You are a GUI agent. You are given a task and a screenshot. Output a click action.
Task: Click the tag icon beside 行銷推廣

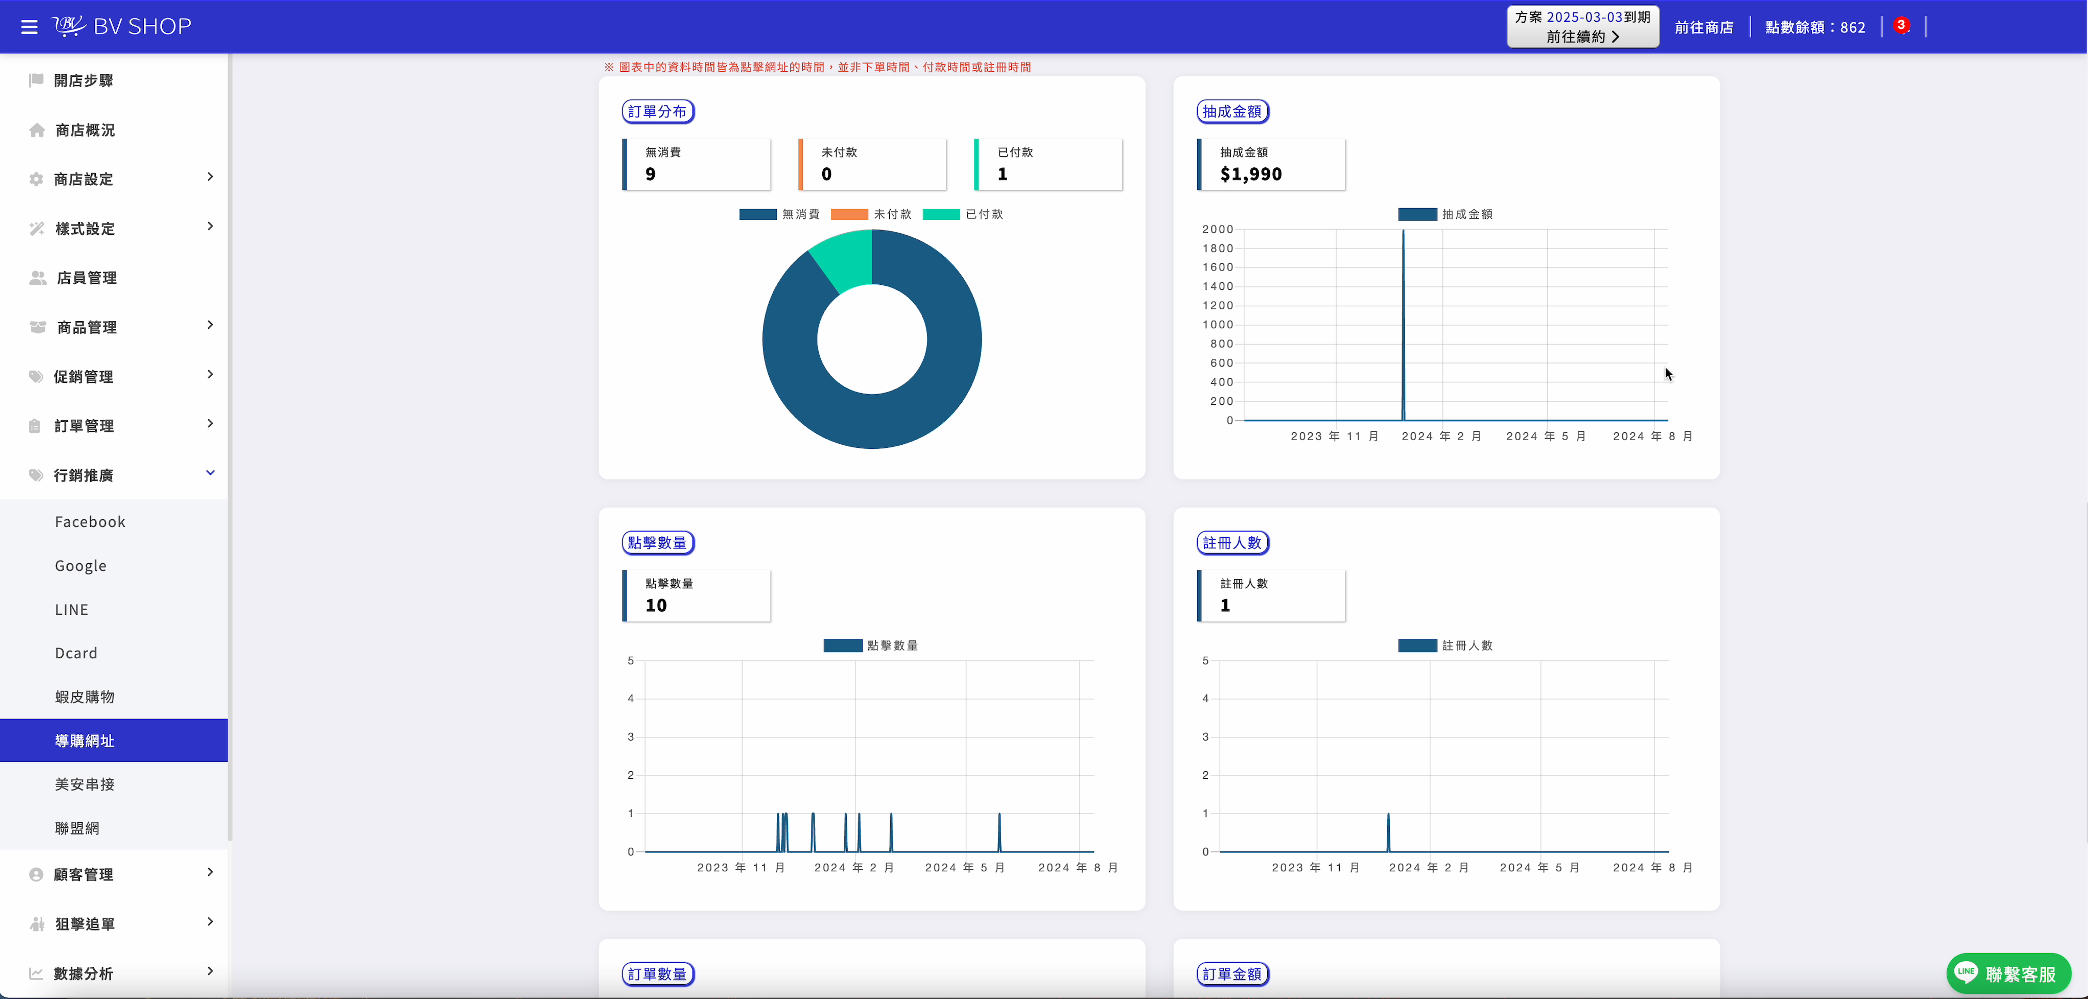(x=36, y=475)
